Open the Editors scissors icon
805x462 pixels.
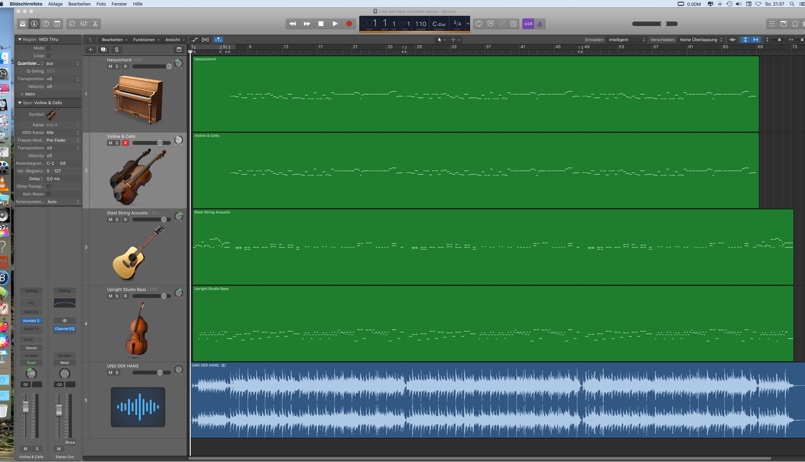pyautogui.click(x=95, y=24)
